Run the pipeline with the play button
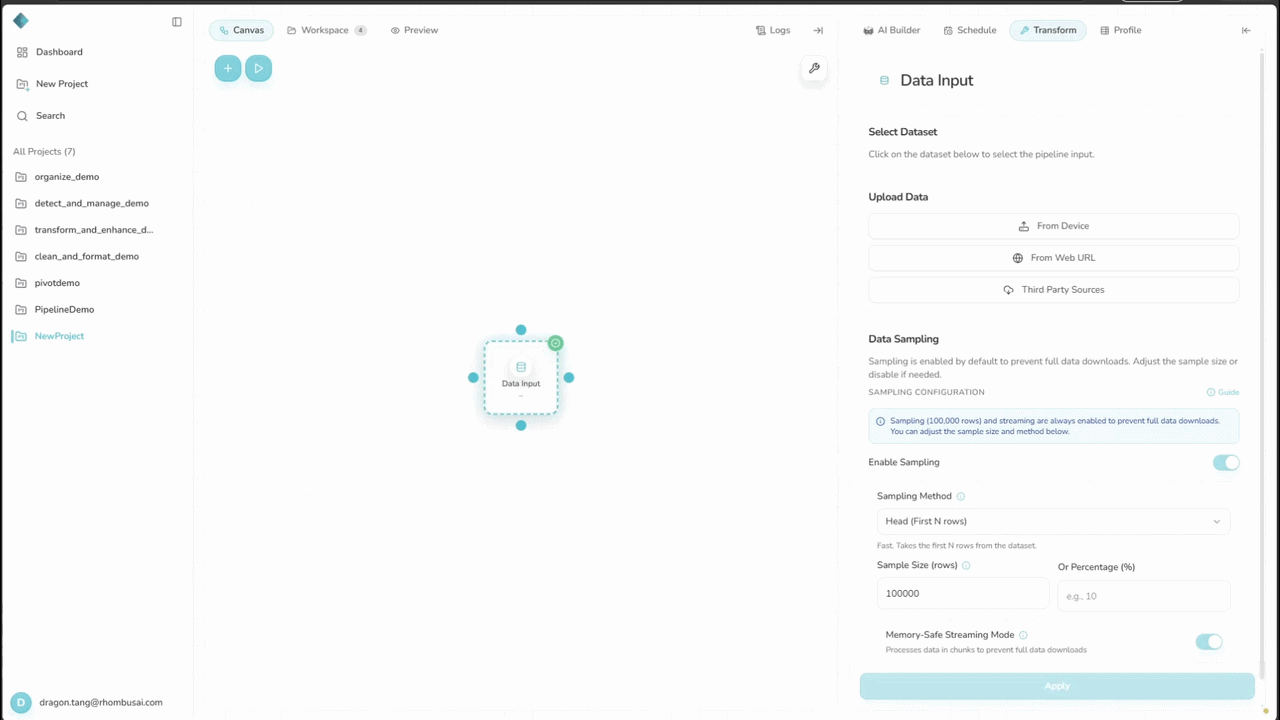 click(x=258, y=68)
